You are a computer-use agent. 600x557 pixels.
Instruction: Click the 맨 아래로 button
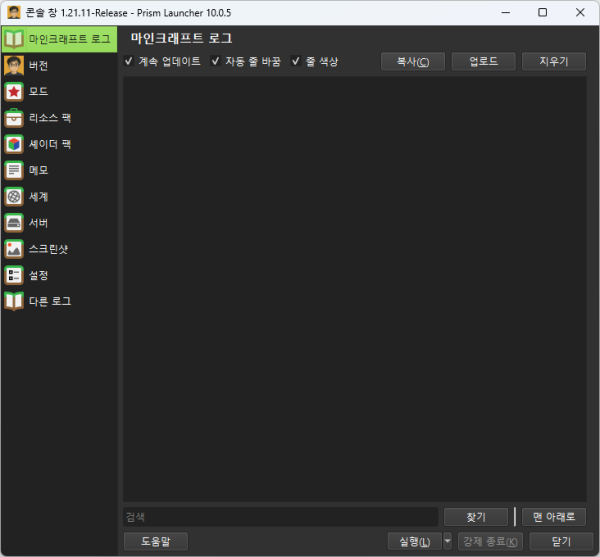554,517
